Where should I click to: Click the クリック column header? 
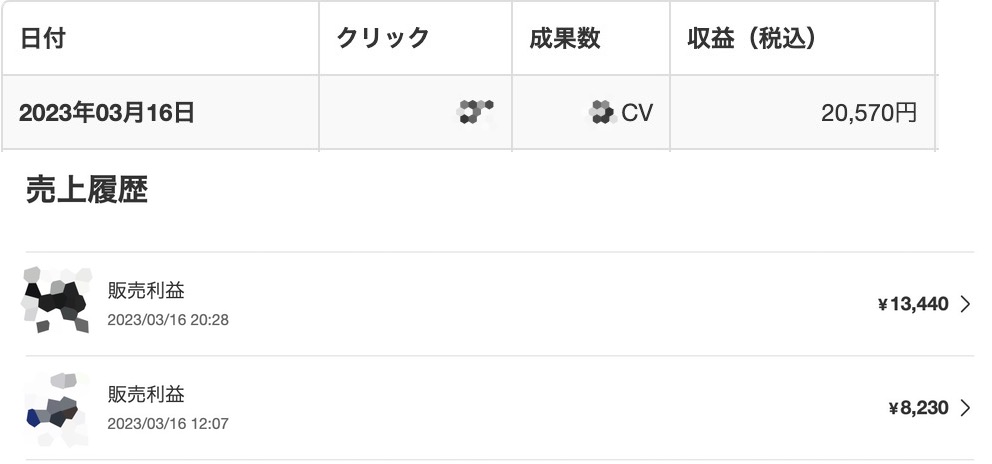pyautogui.click(x=415, y=38)
